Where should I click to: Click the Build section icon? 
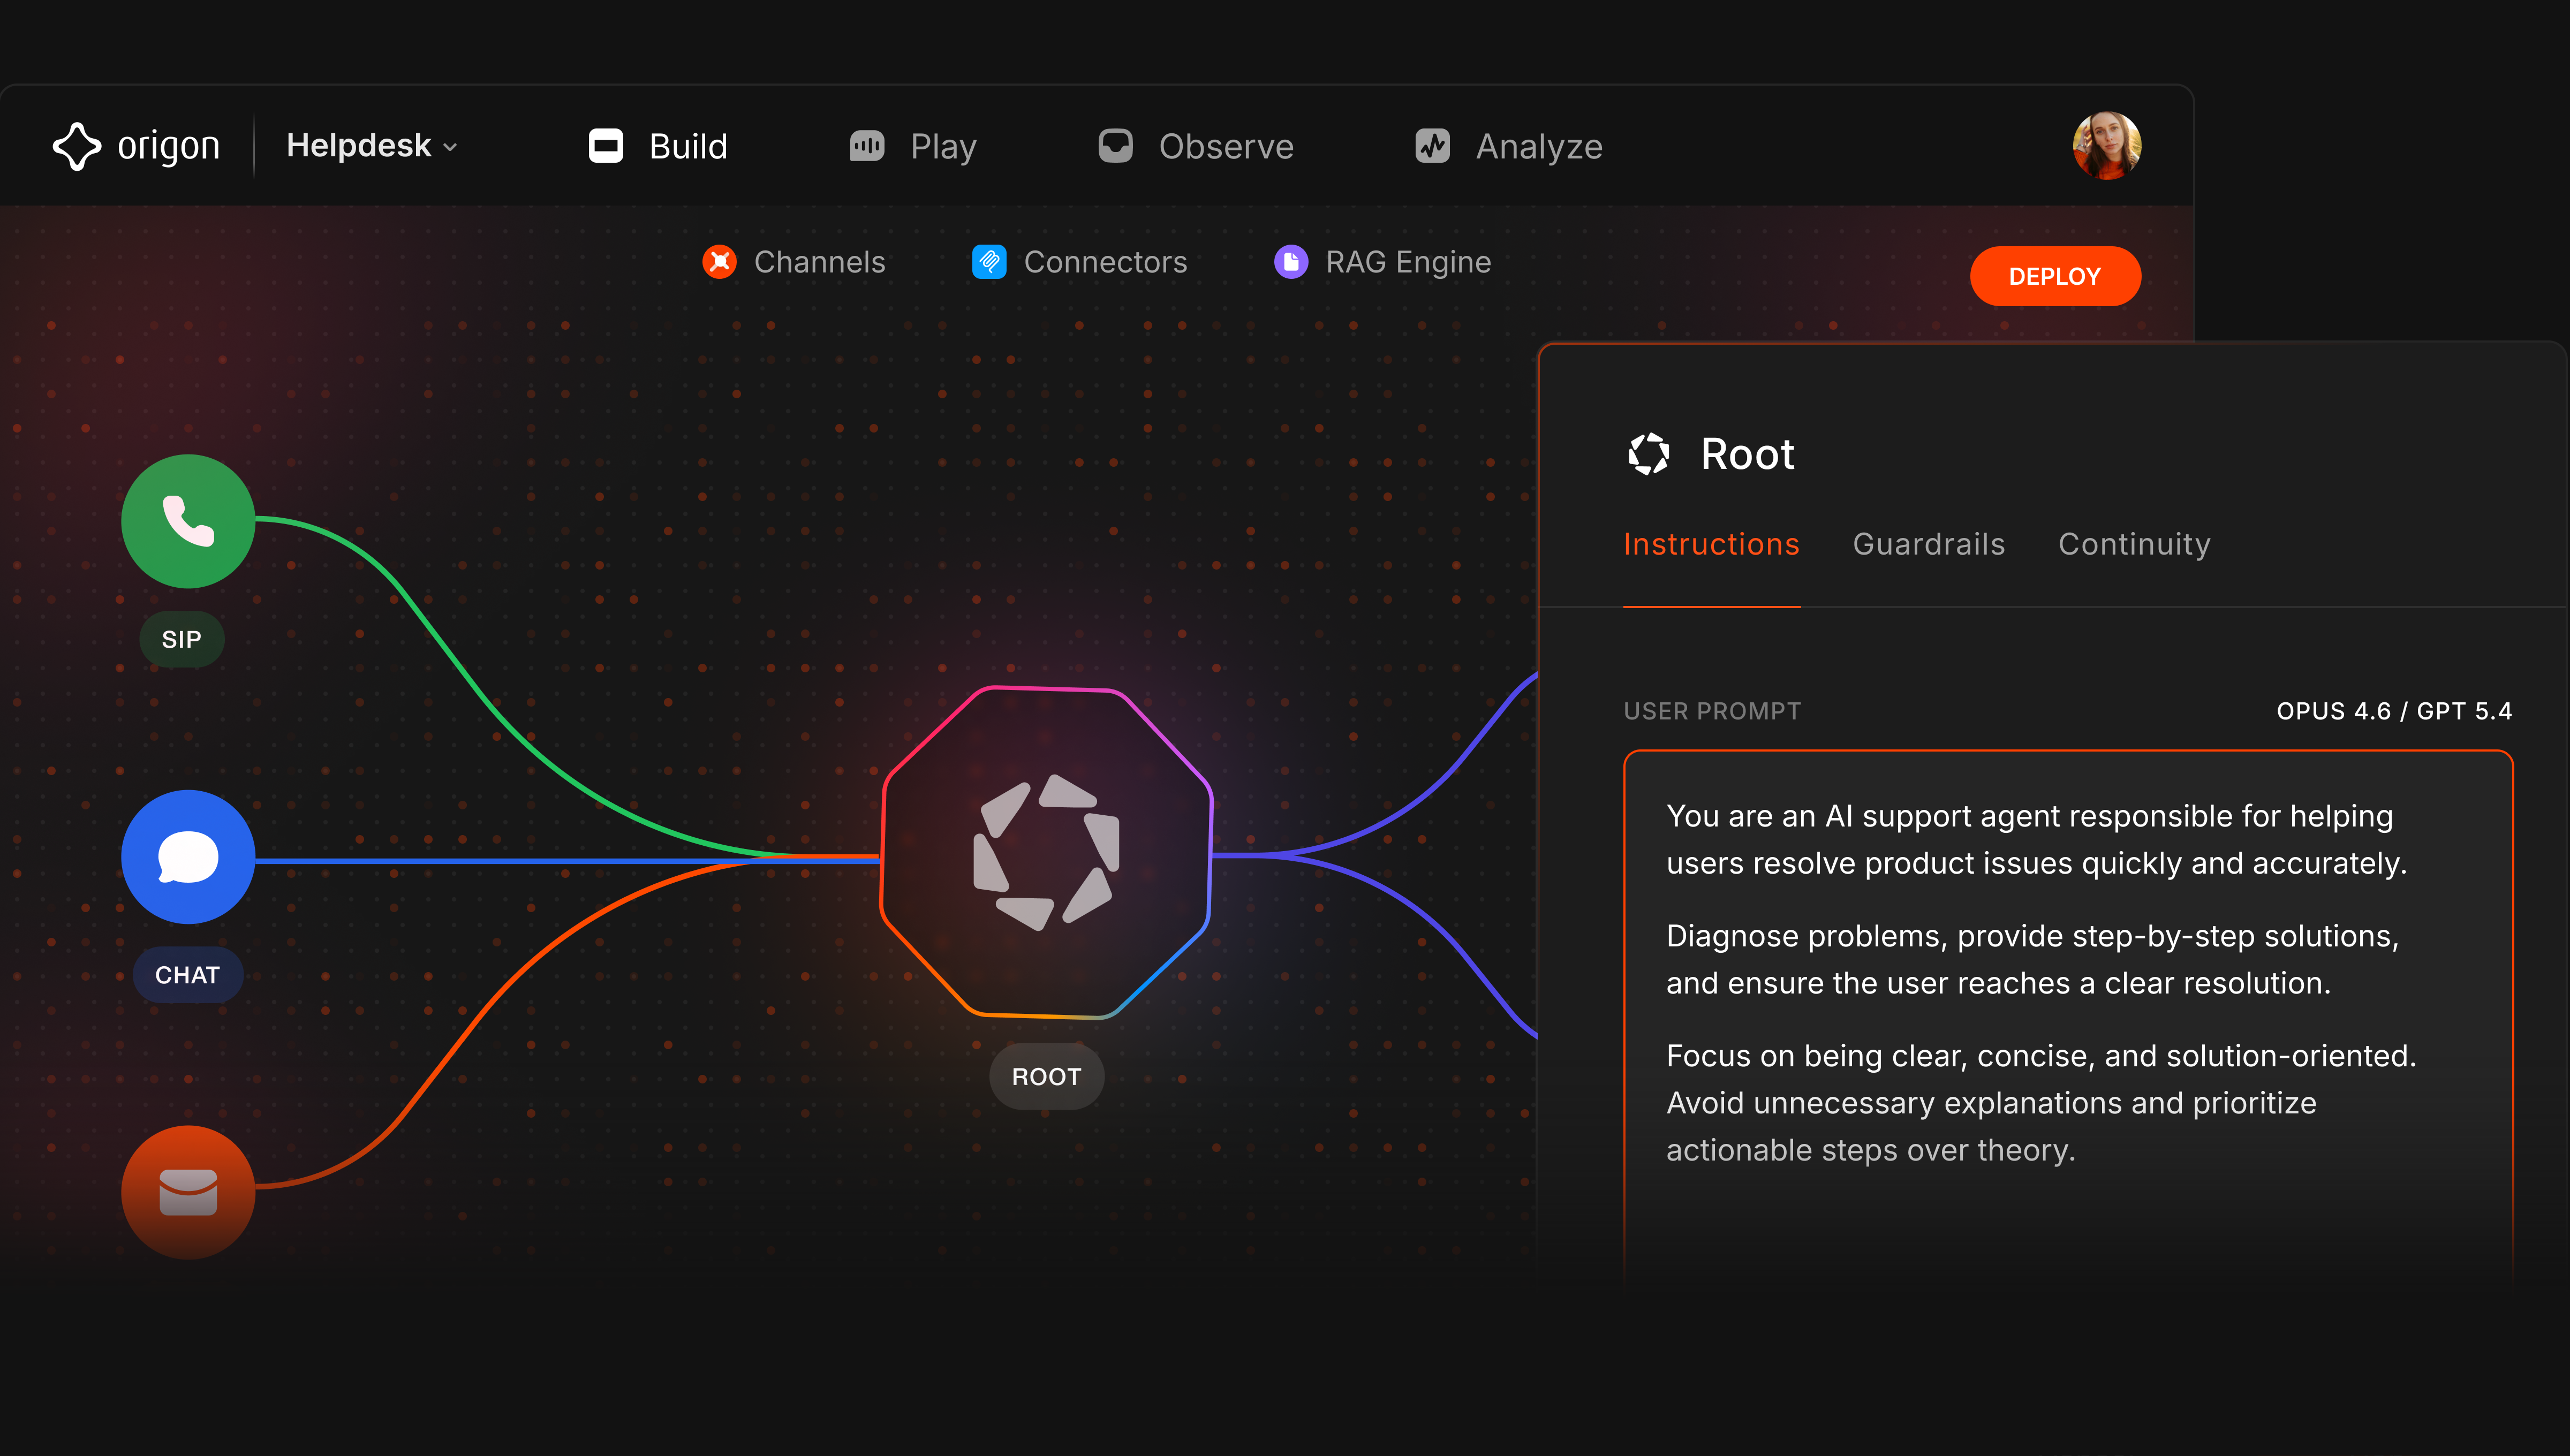coord(606,145)
